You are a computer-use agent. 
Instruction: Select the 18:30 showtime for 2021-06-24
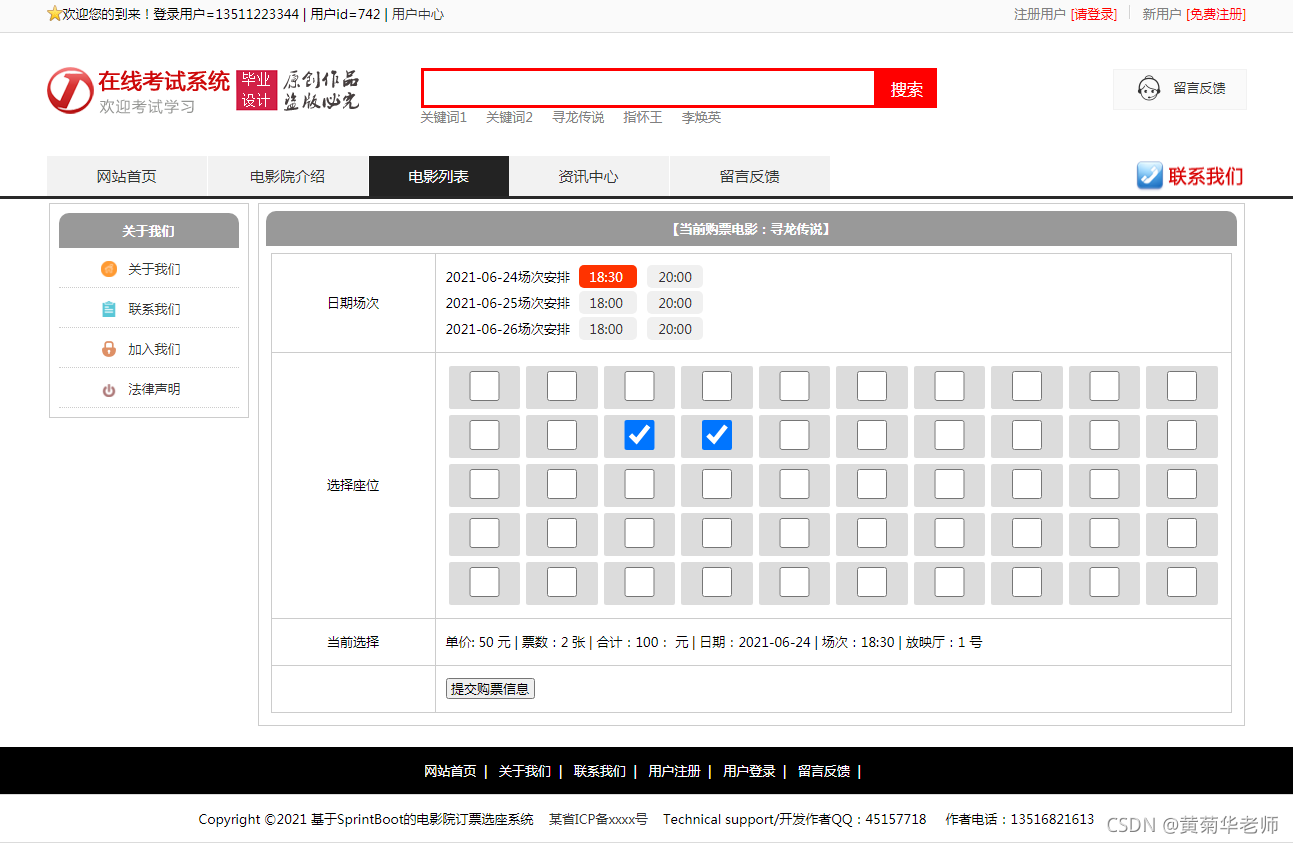tap(607, 276)
